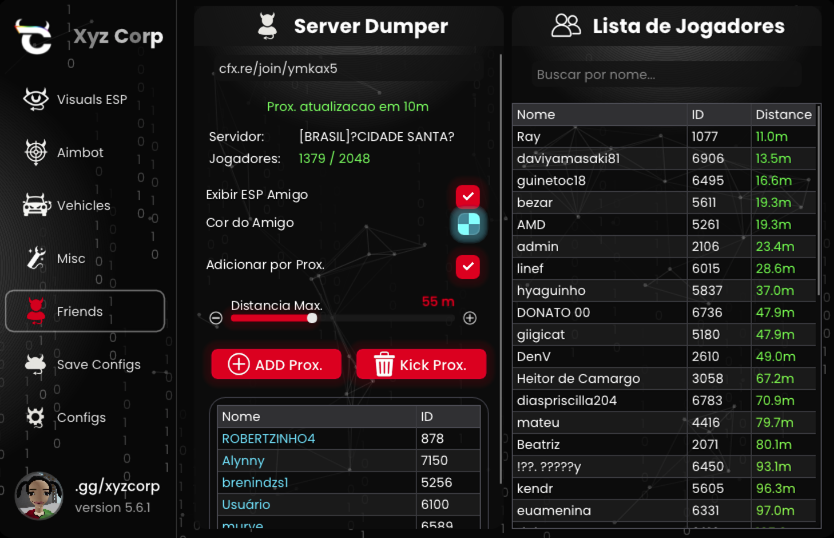Uncheck the Adicionar por Prox. checkbox
This screenshot has width=834, height=538.
click(x=468, y=266)
